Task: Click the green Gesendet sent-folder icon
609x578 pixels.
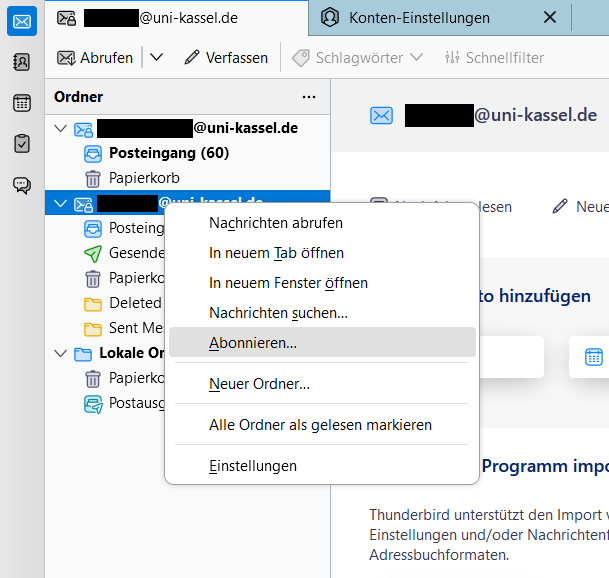Action: [93, 253]
